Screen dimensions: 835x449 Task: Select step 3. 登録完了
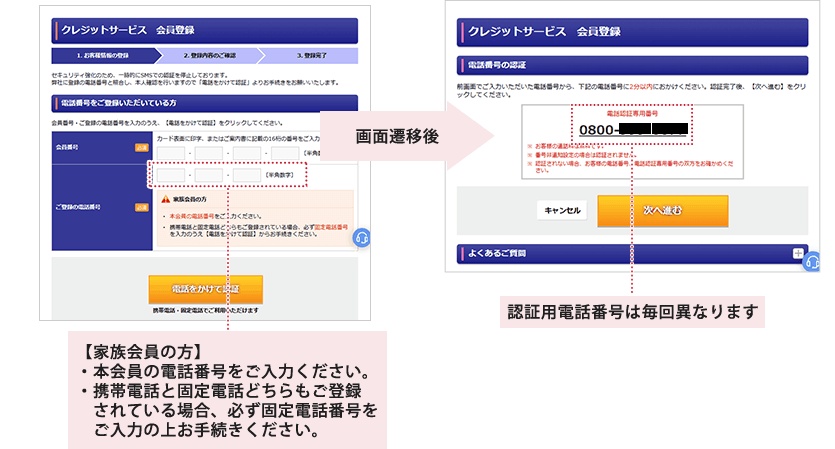[310, 55]
